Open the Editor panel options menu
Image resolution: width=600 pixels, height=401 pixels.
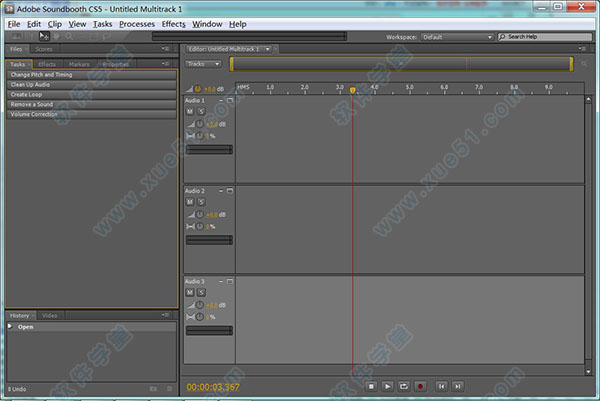click(x=582, y=49)
